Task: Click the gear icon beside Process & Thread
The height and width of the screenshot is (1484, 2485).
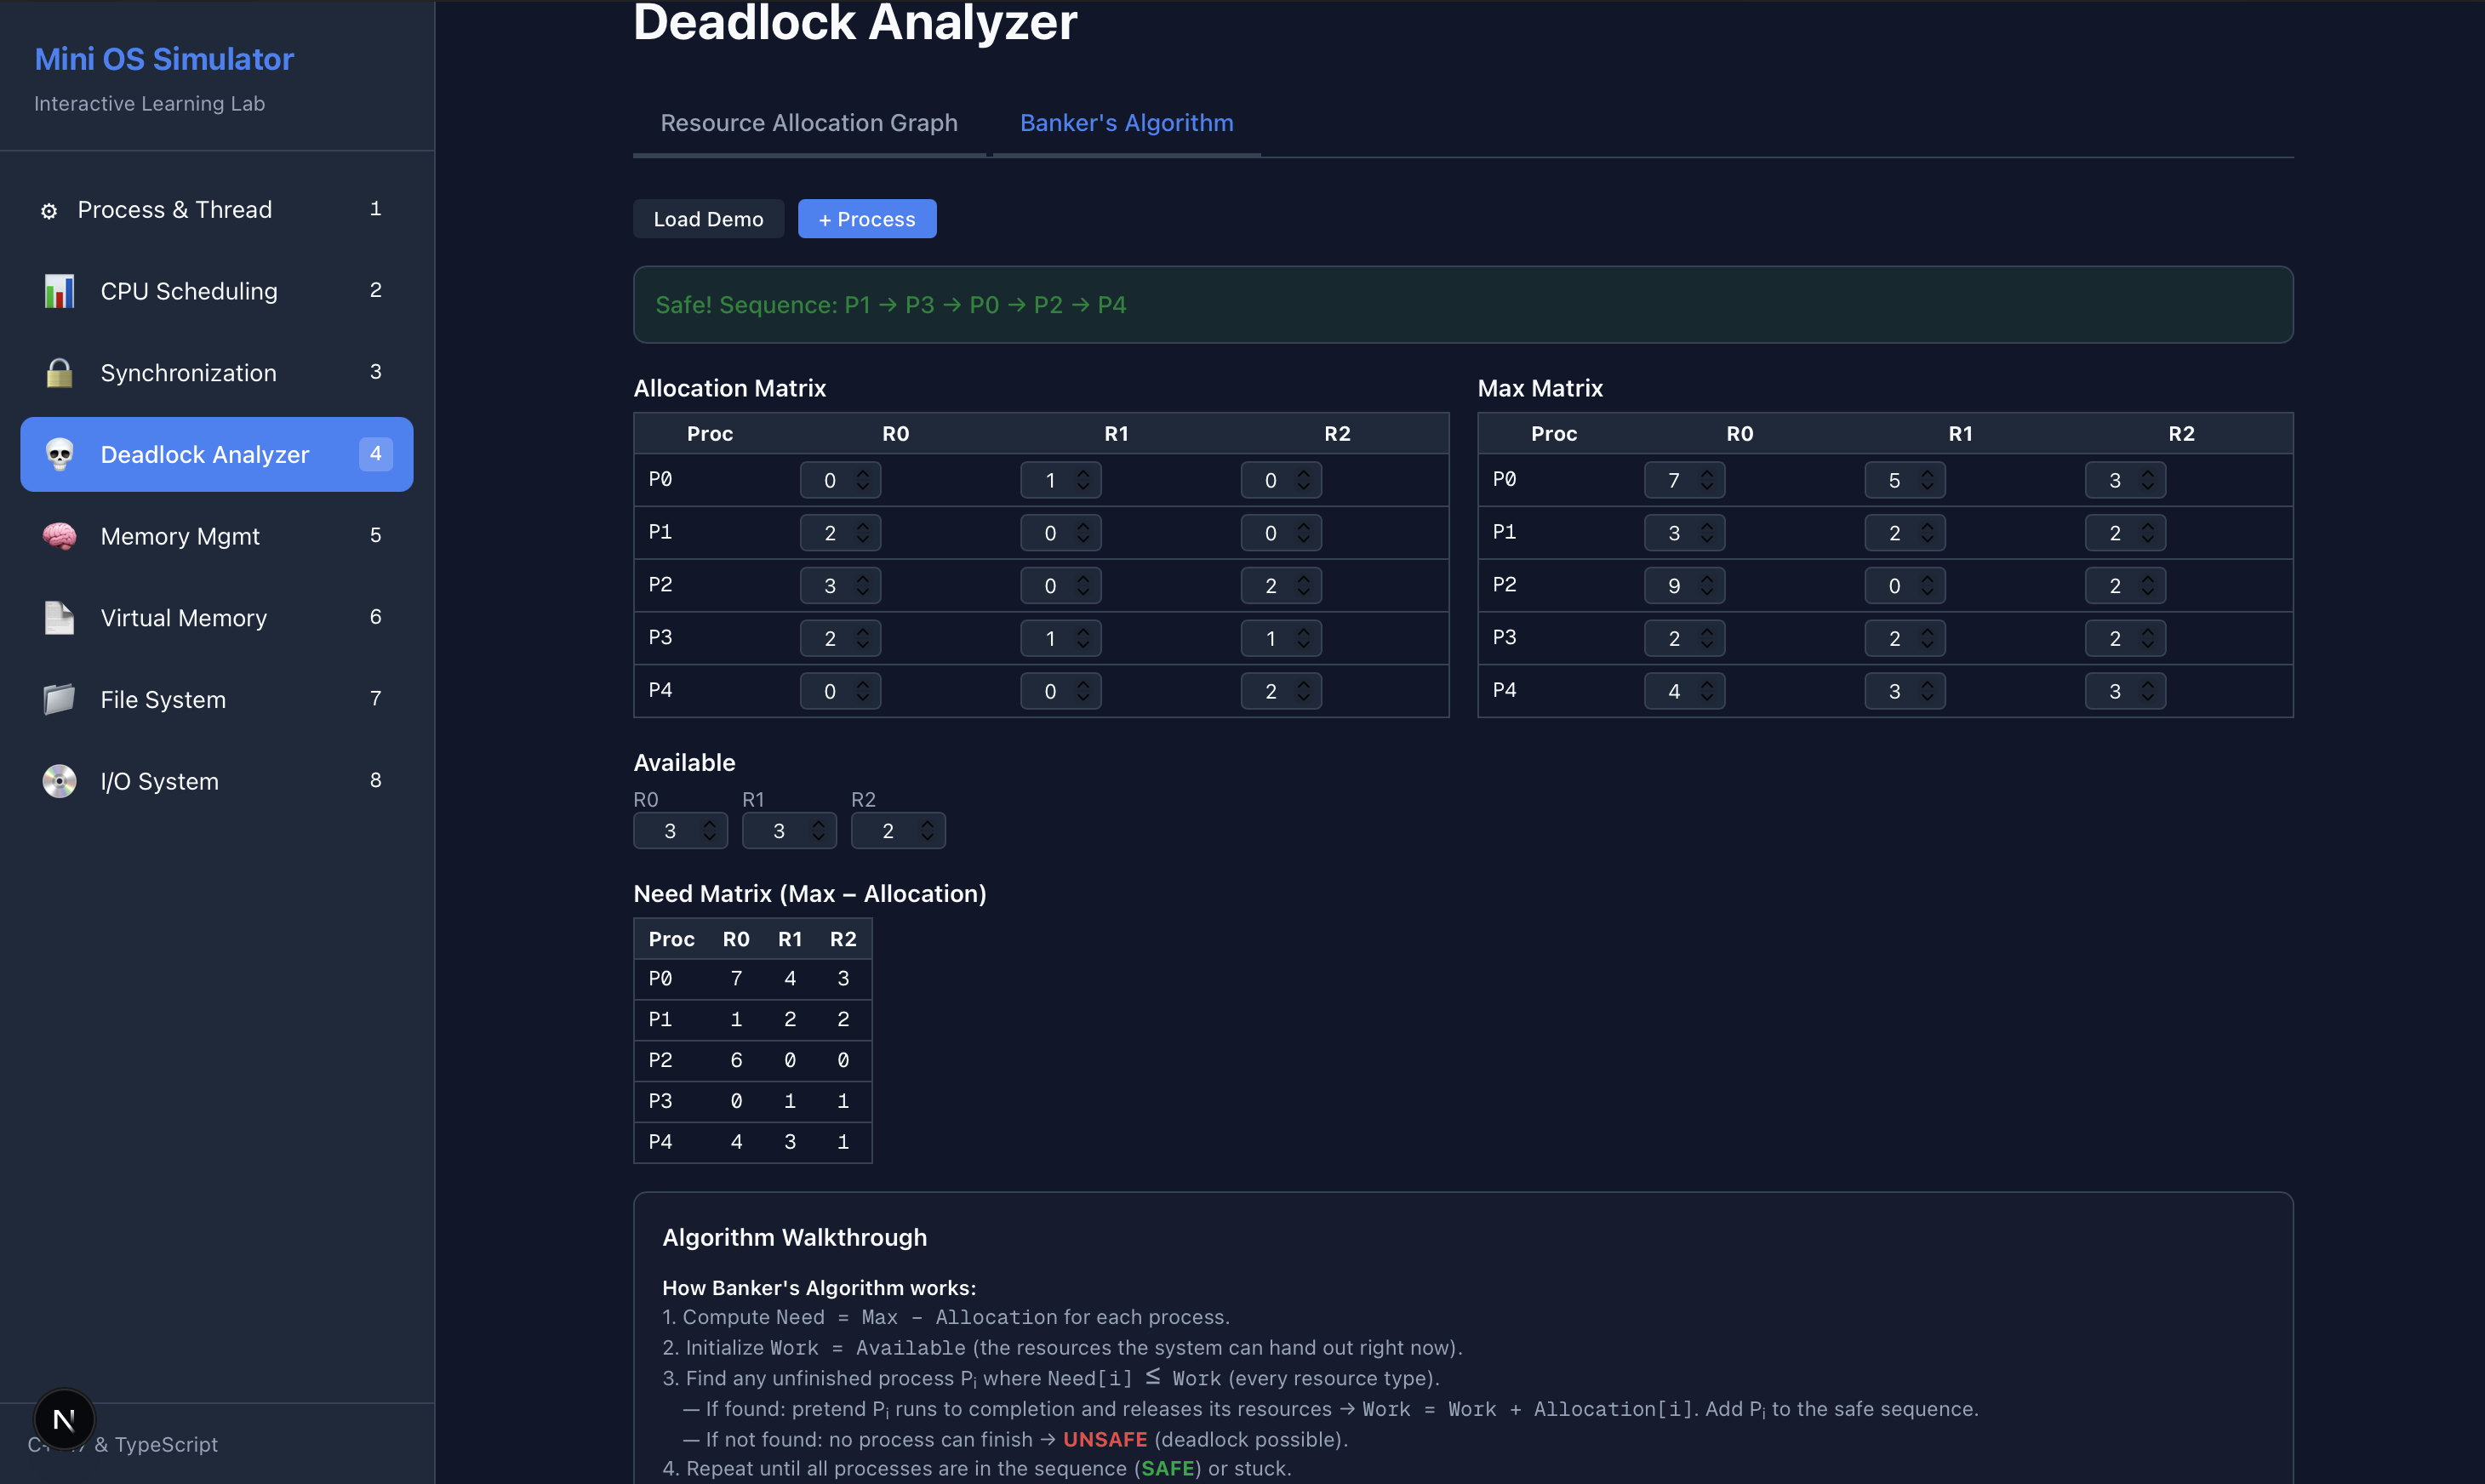Action: pyautogui.click(x=48, y=210)
